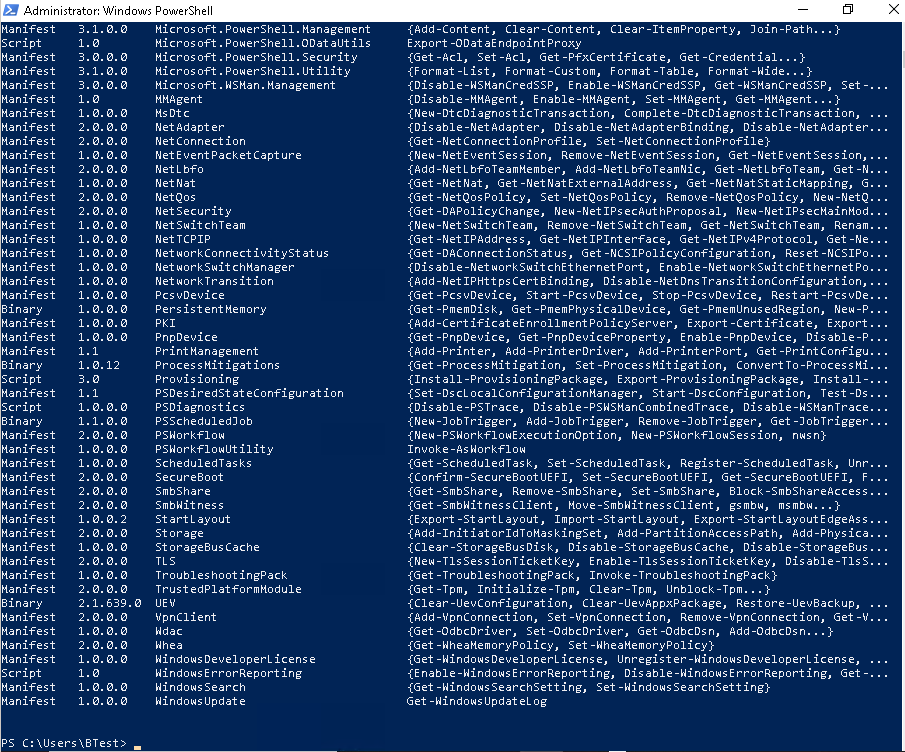Image resolution: width=905 pixels, height=752 pixels.
Task: Click the 'PersistentMemory' module name
Action: tap(211, 309)
